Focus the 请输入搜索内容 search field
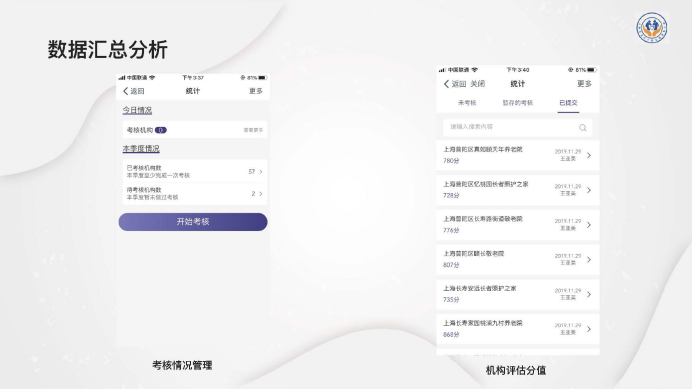 coord(518,127)
